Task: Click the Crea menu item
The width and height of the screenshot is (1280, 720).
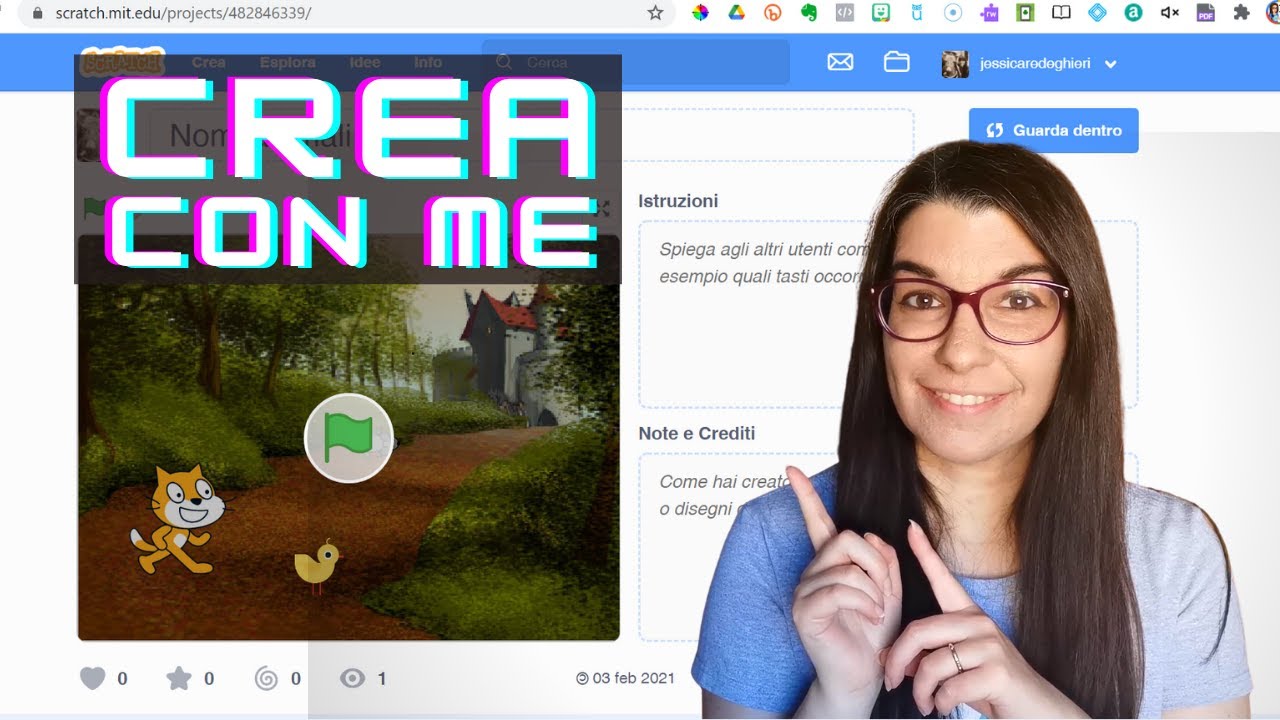Action: click(x=209, y=62)
